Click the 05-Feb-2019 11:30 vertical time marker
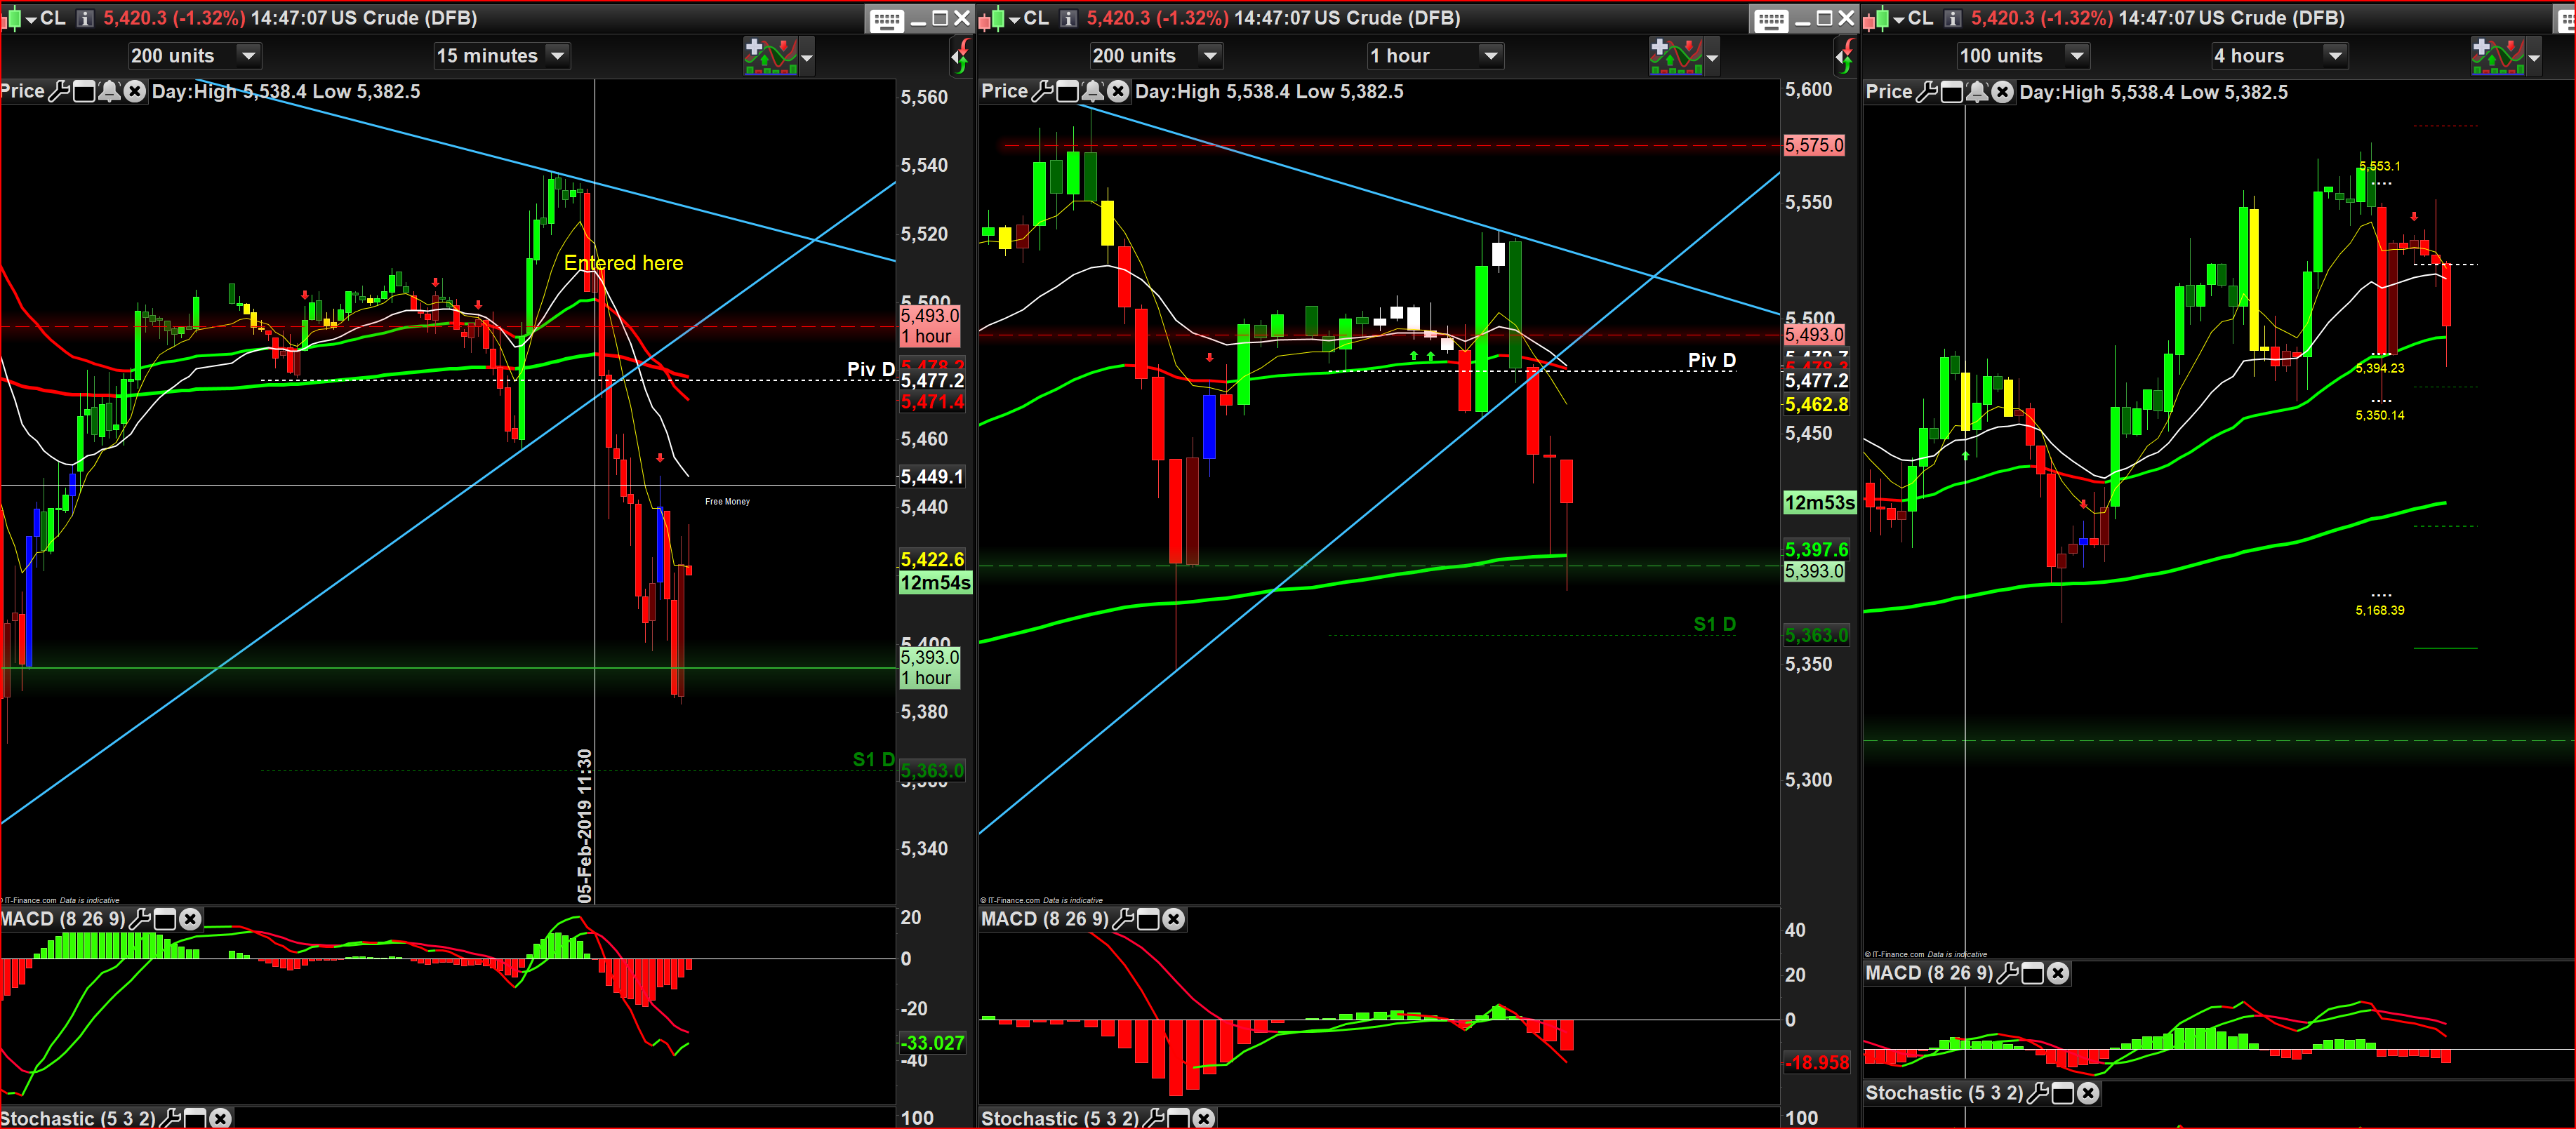 (585, 825)
